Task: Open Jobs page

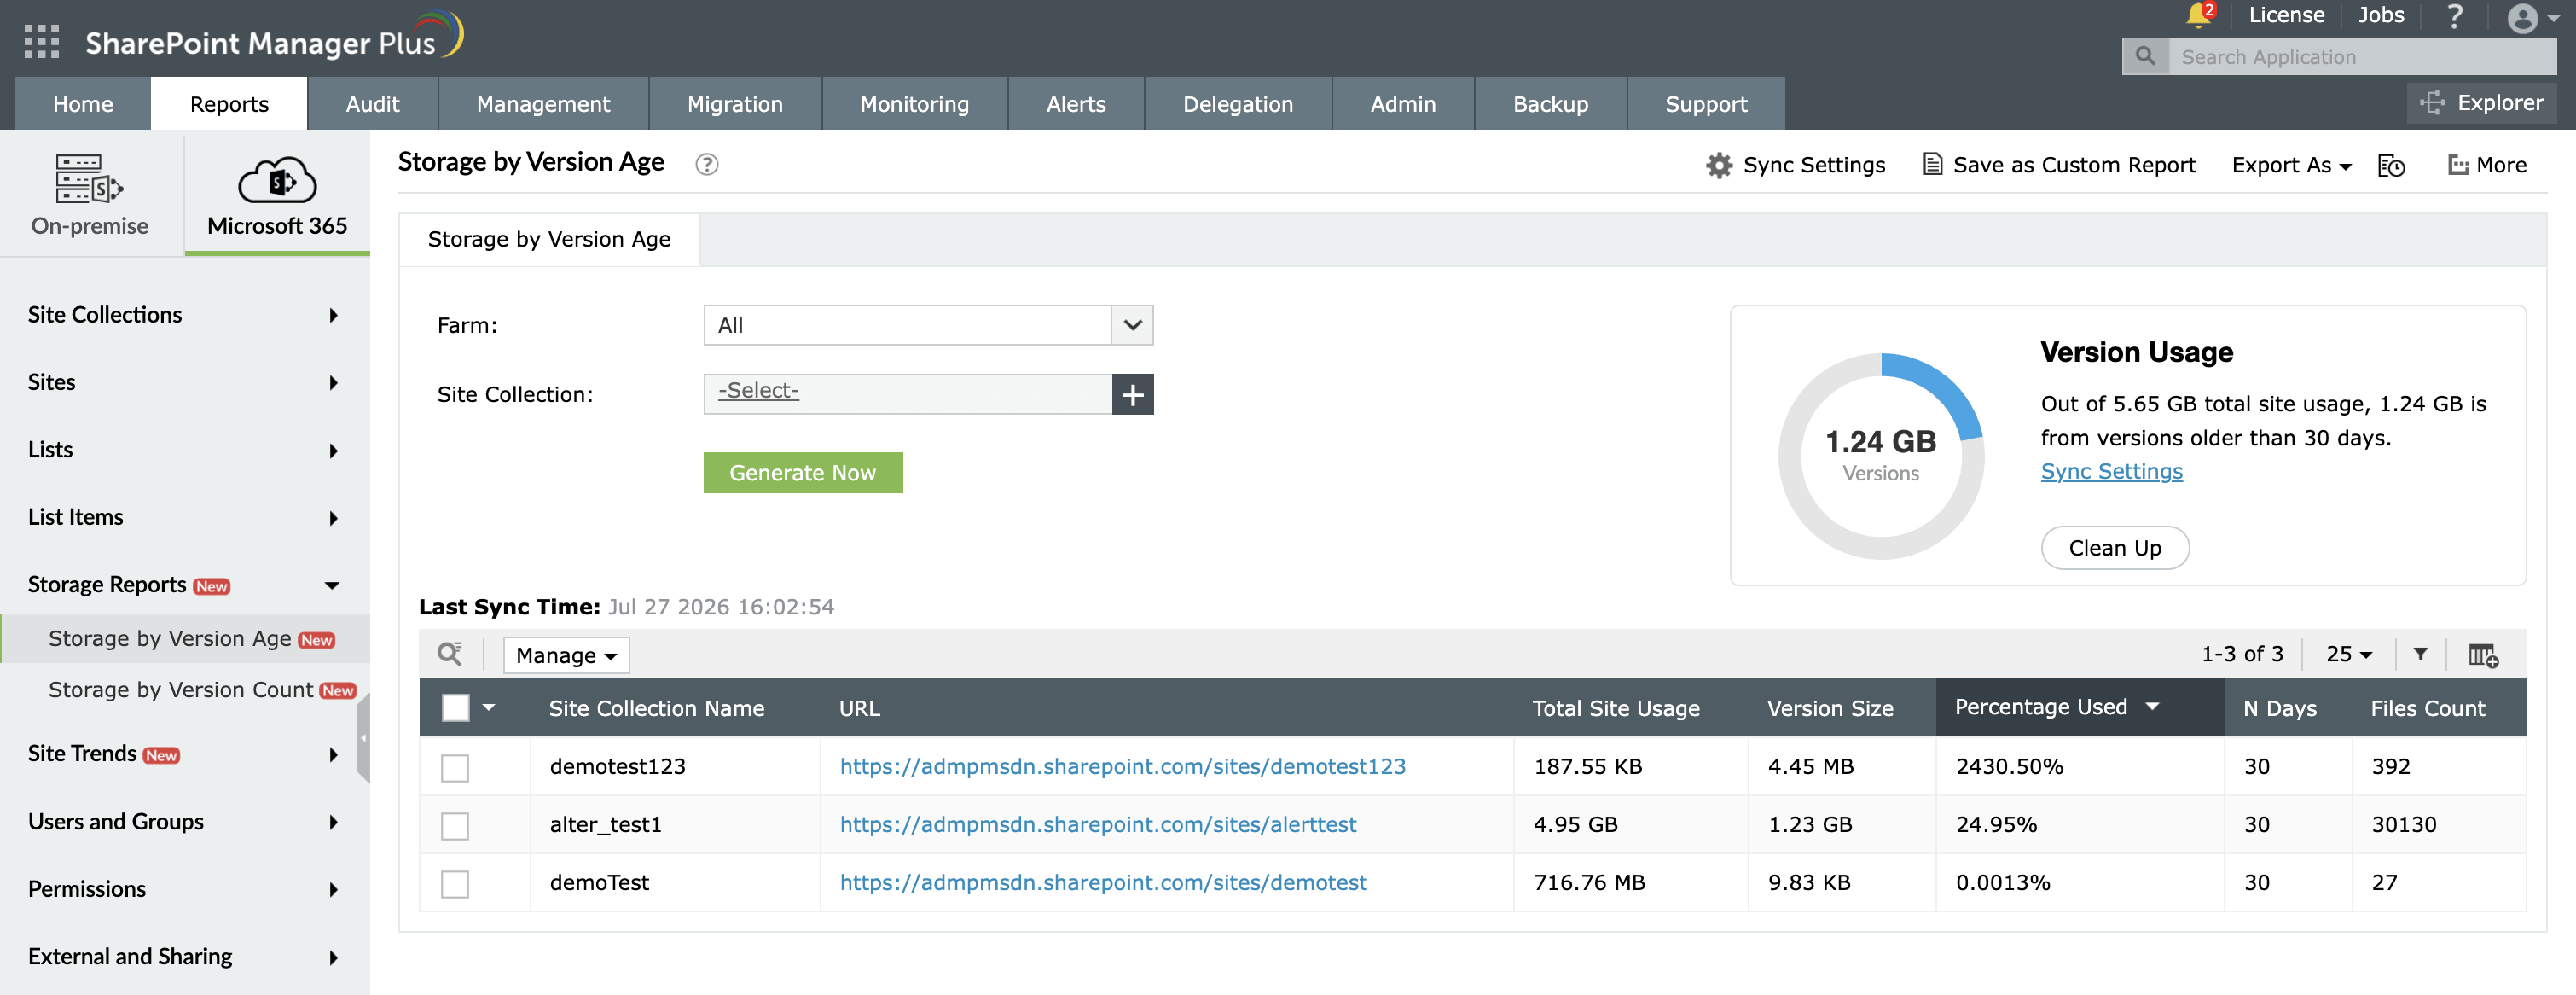Action: (2381, 15)
